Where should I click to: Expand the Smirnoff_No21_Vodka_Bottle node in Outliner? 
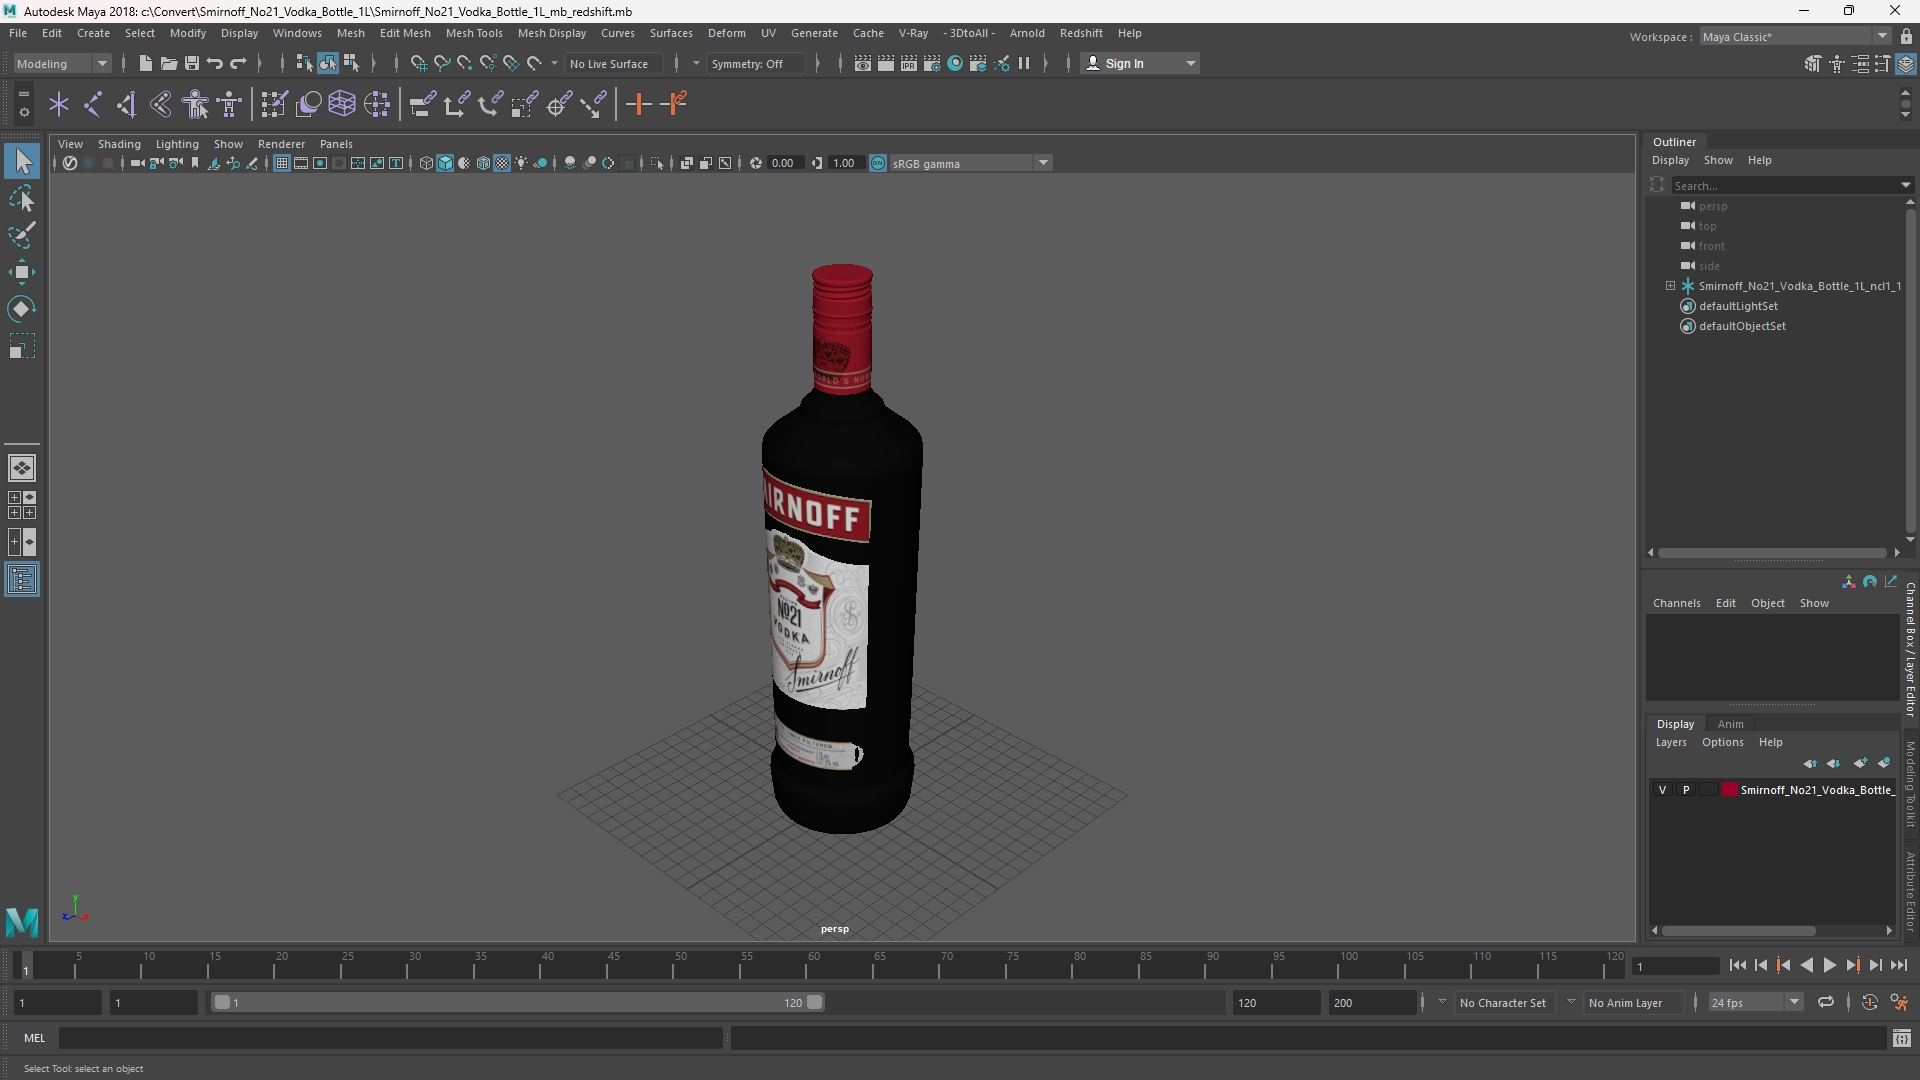1670,286
